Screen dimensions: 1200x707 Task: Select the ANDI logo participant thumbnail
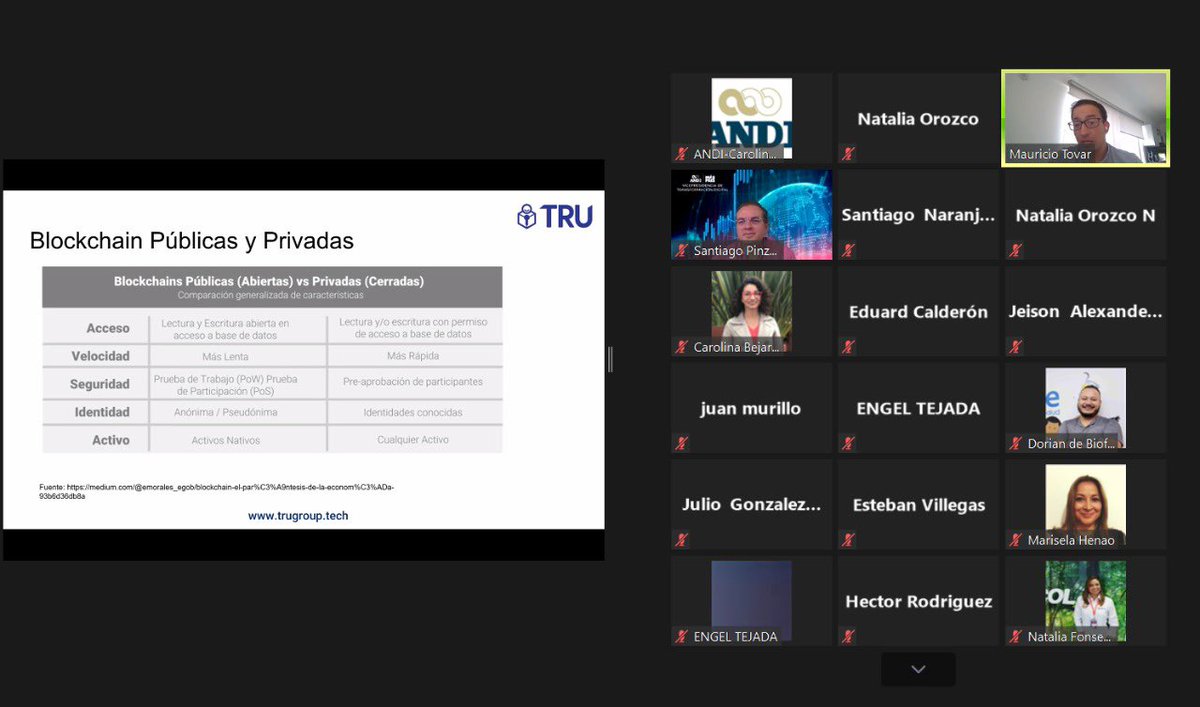(751, 118)
